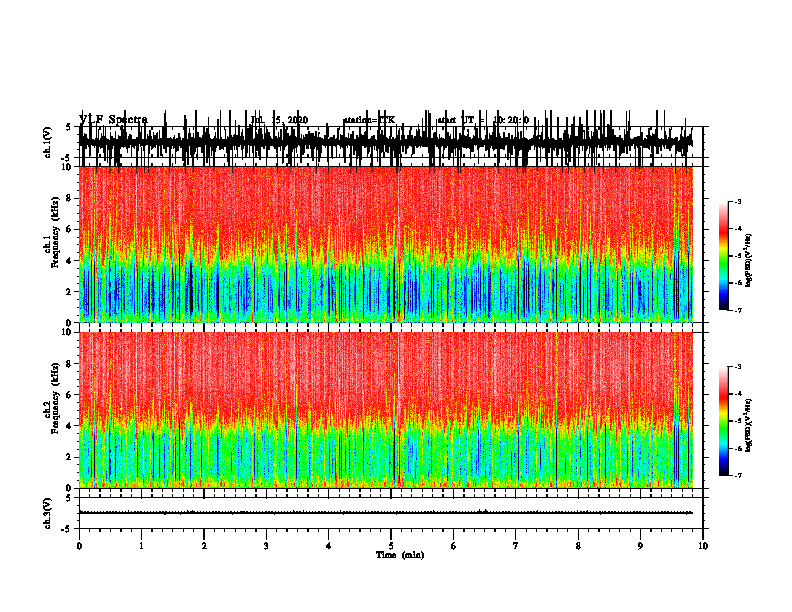792x612 pixels.
Task: Click time axis tick label '8'
Action: click(x=578, y=546)
